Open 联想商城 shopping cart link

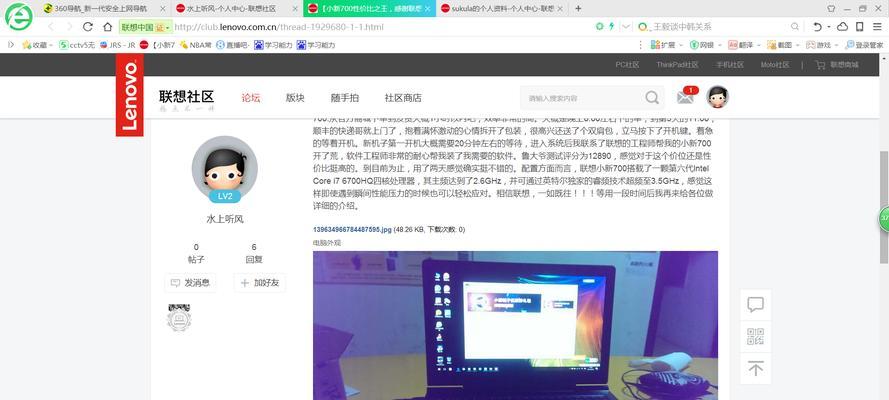coord(837,65)
